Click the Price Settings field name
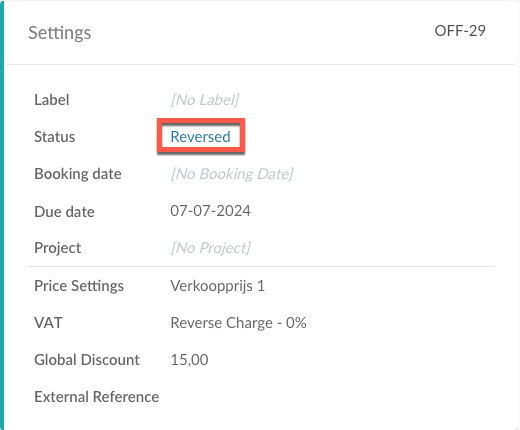 click(x=79, y=286)
